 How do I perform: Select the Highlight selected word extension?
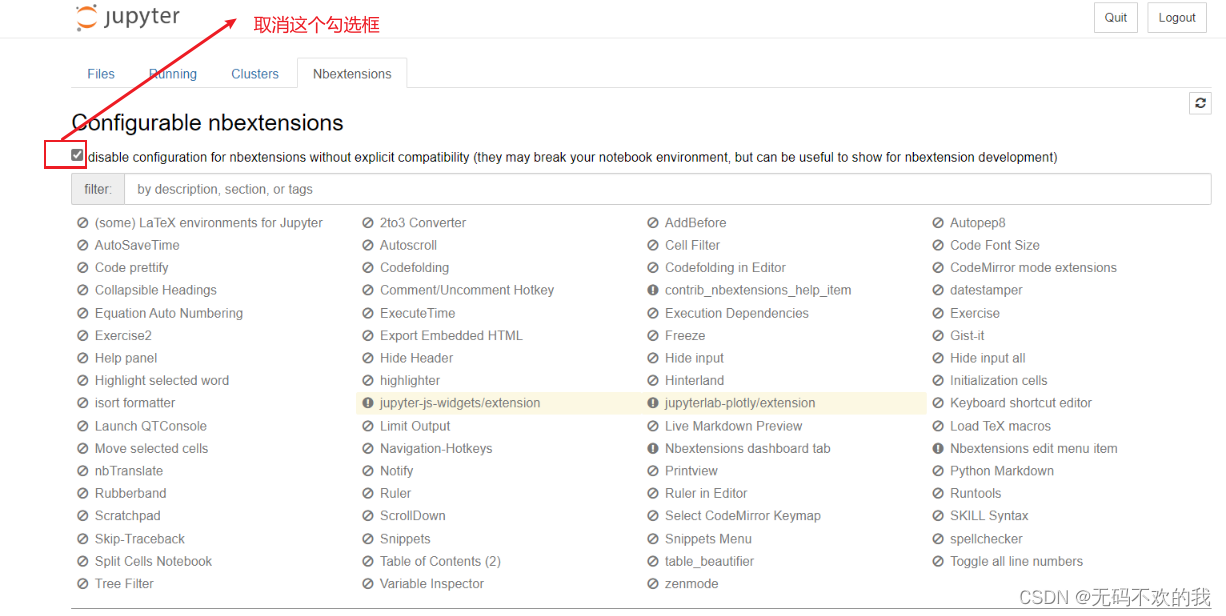tap(162, 381)
